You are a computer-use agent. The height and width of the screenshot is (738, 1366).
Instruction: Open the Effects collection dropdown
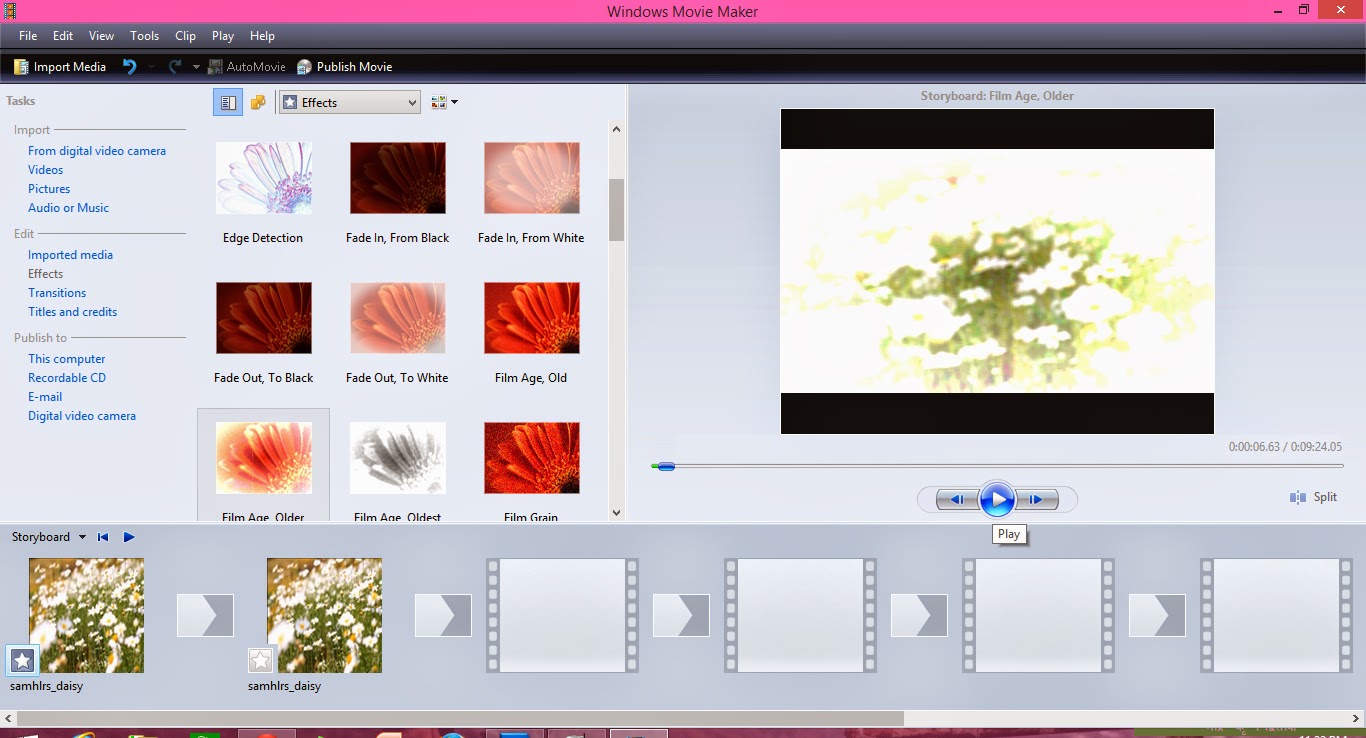coord(349,101)
